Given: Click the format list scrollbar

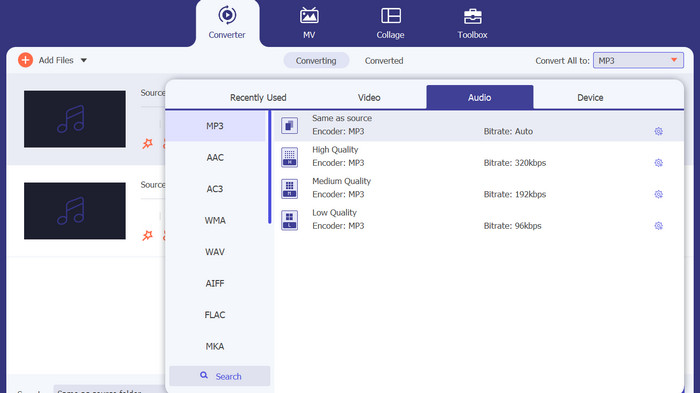Looking at the screenshot, I should pos(270,167).
